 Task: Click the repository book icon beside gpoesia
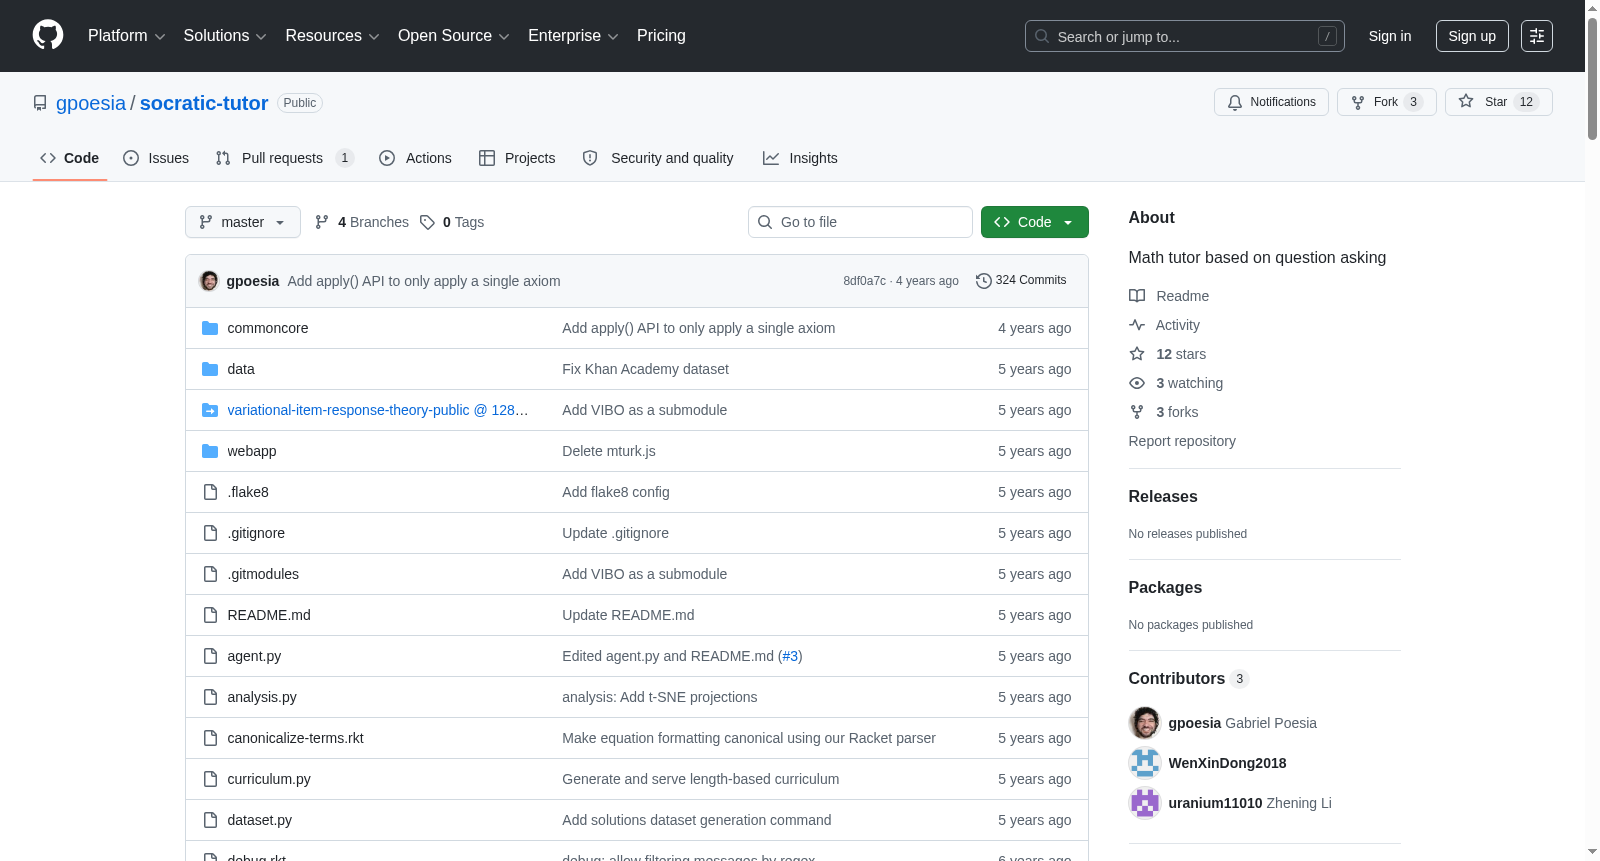coord(40,103)
